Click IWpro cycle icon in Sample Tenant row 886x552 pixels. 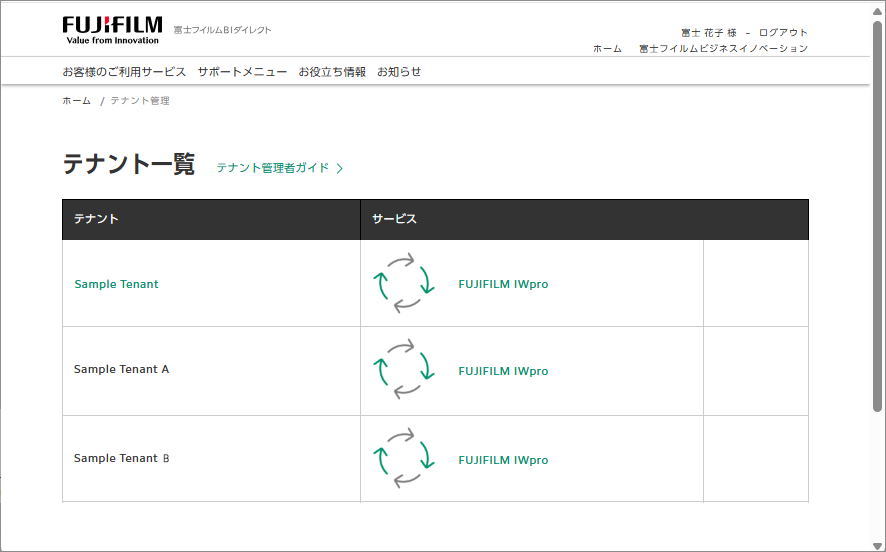[404, 284]
